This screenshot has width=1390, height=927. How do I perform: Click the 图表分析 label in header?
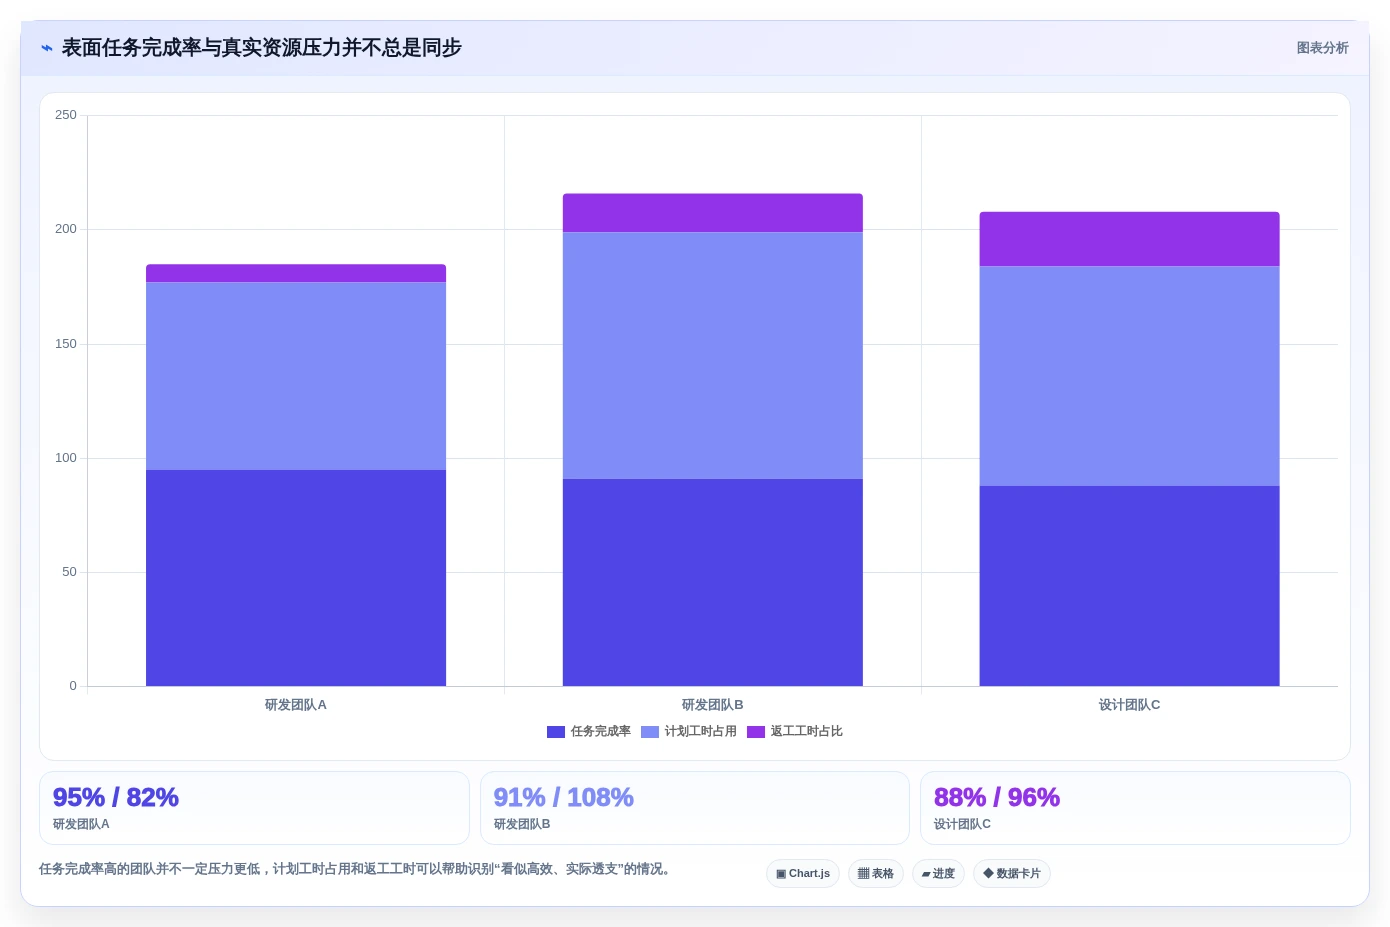(x=1322, y=48)
